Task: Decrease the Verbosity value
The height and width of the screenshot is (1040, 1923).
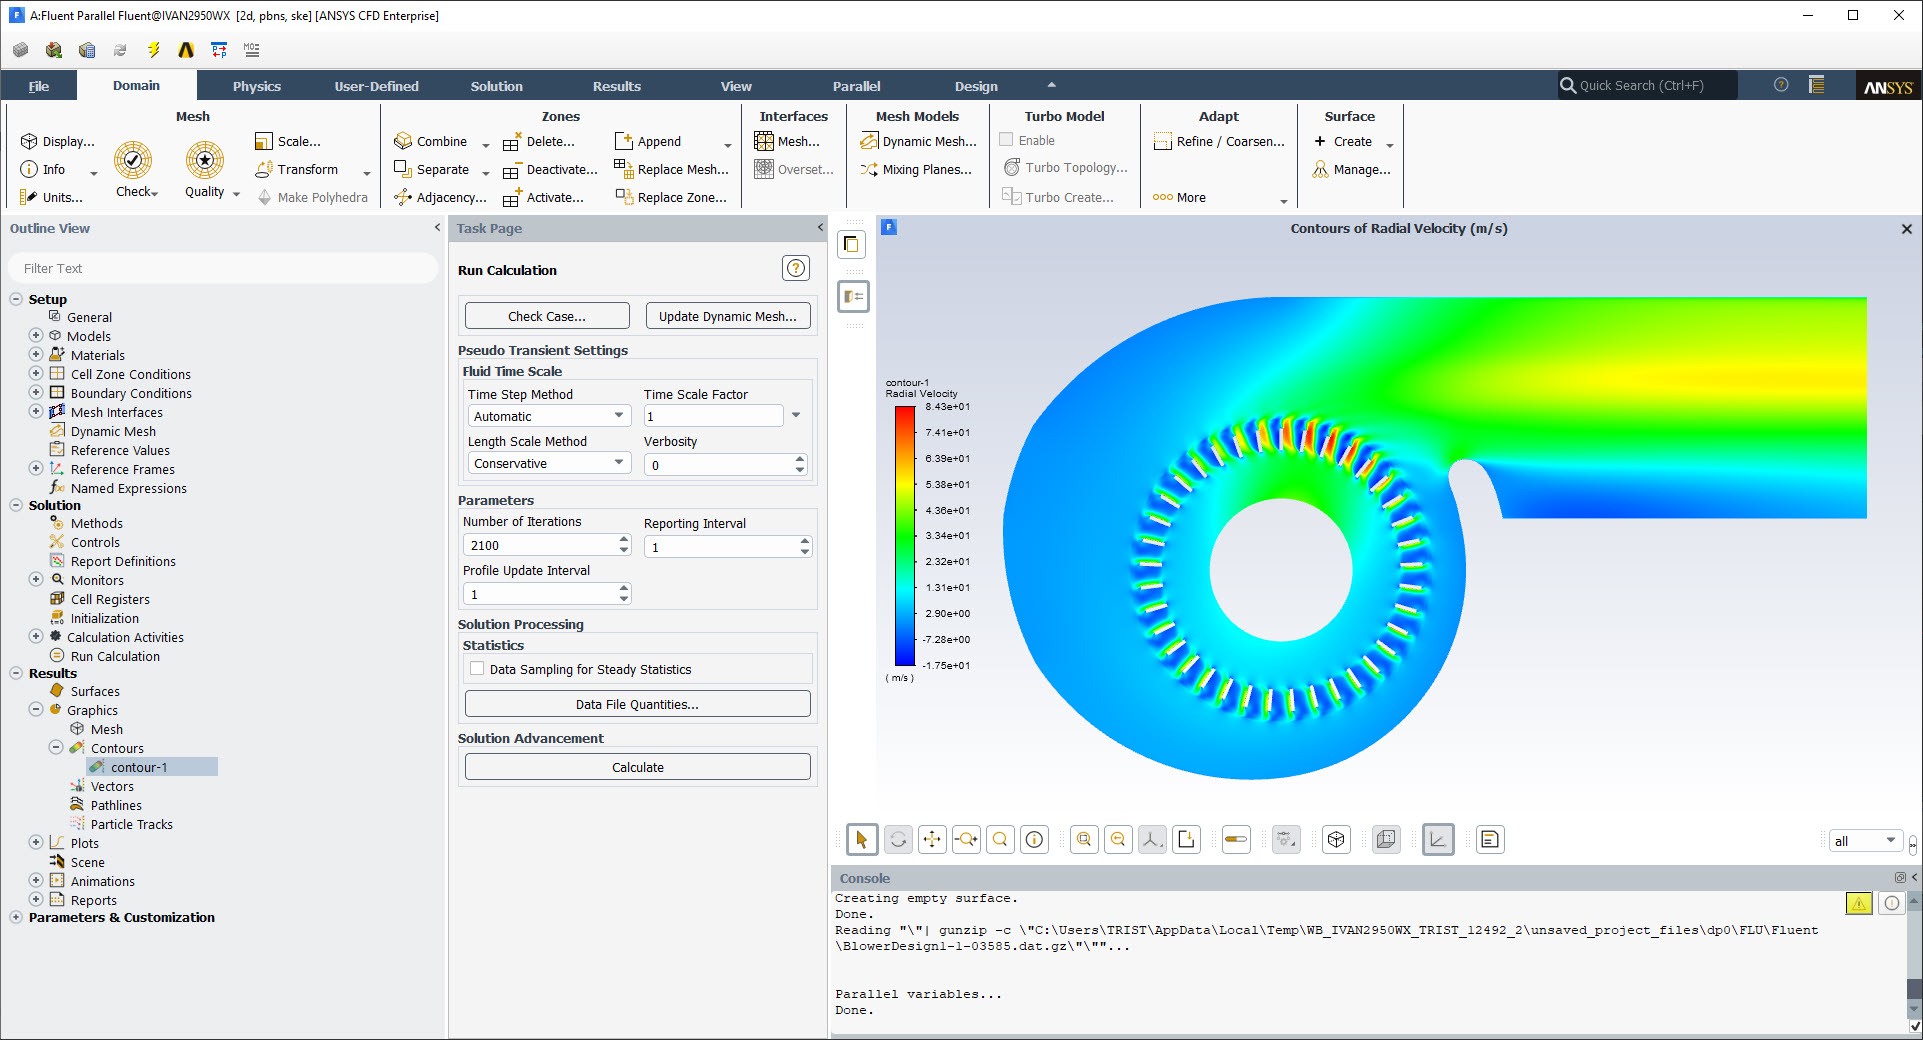Action: pos(800,469)
